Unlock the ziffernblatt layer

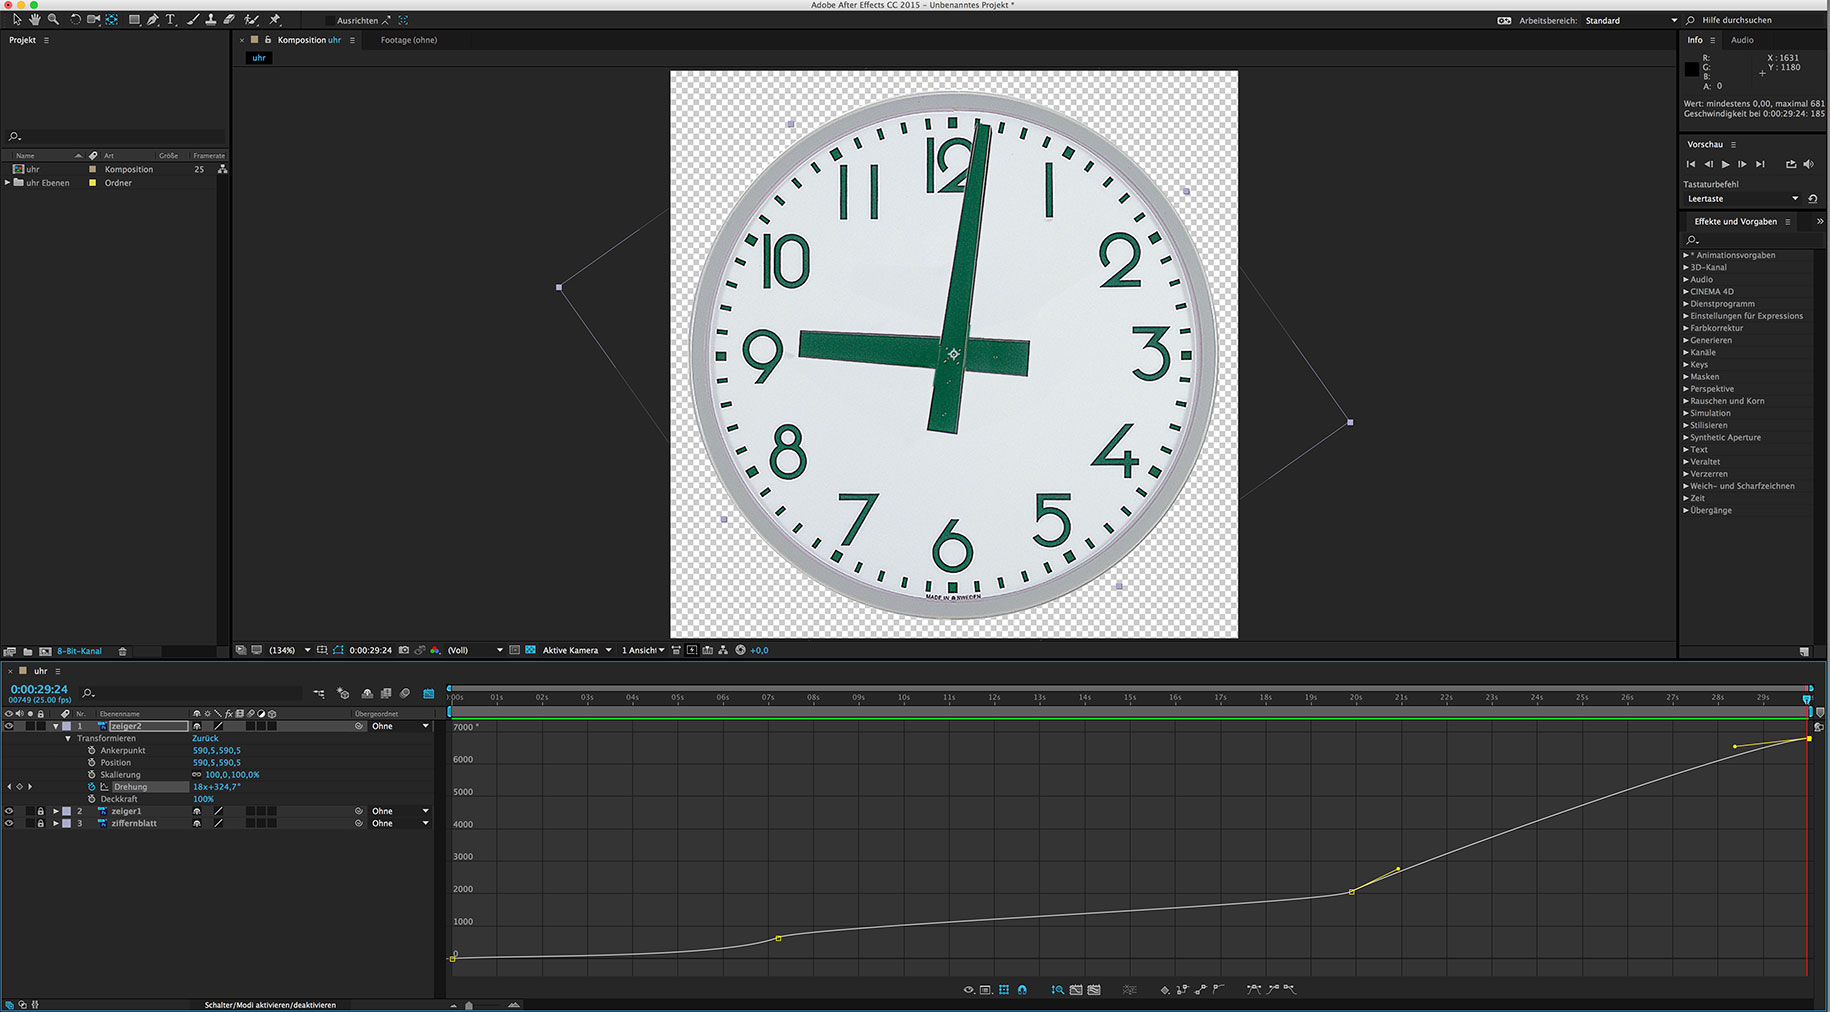coord(41,823)
